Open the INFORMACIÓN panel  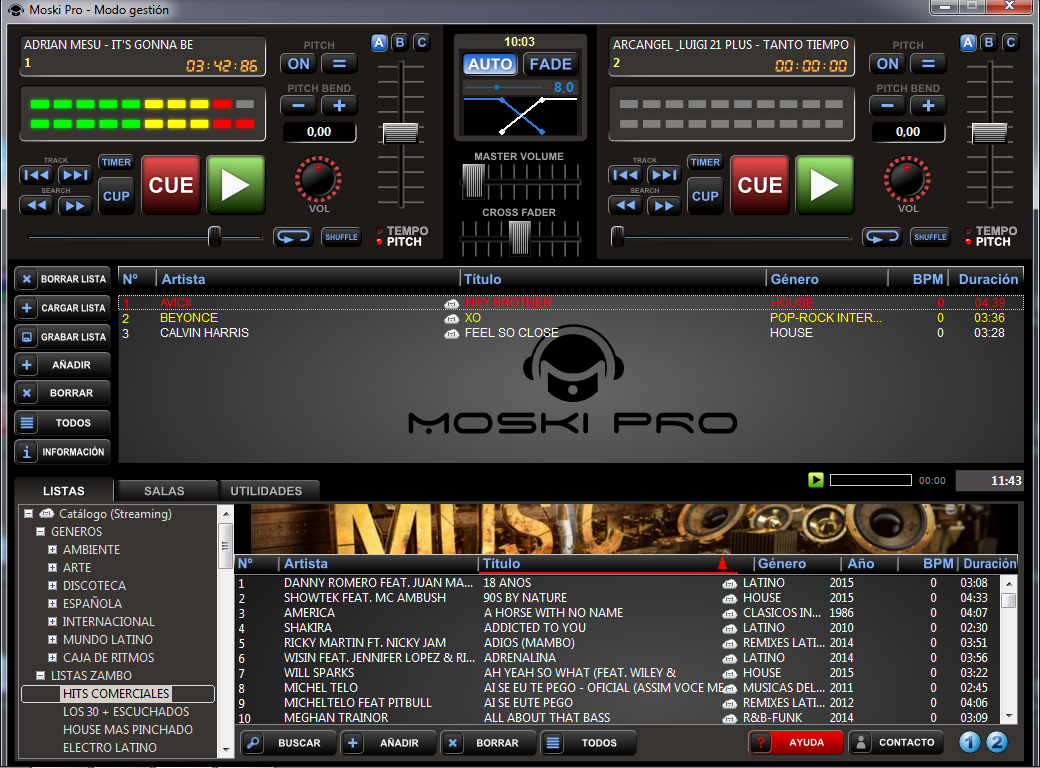coord(62,451)
